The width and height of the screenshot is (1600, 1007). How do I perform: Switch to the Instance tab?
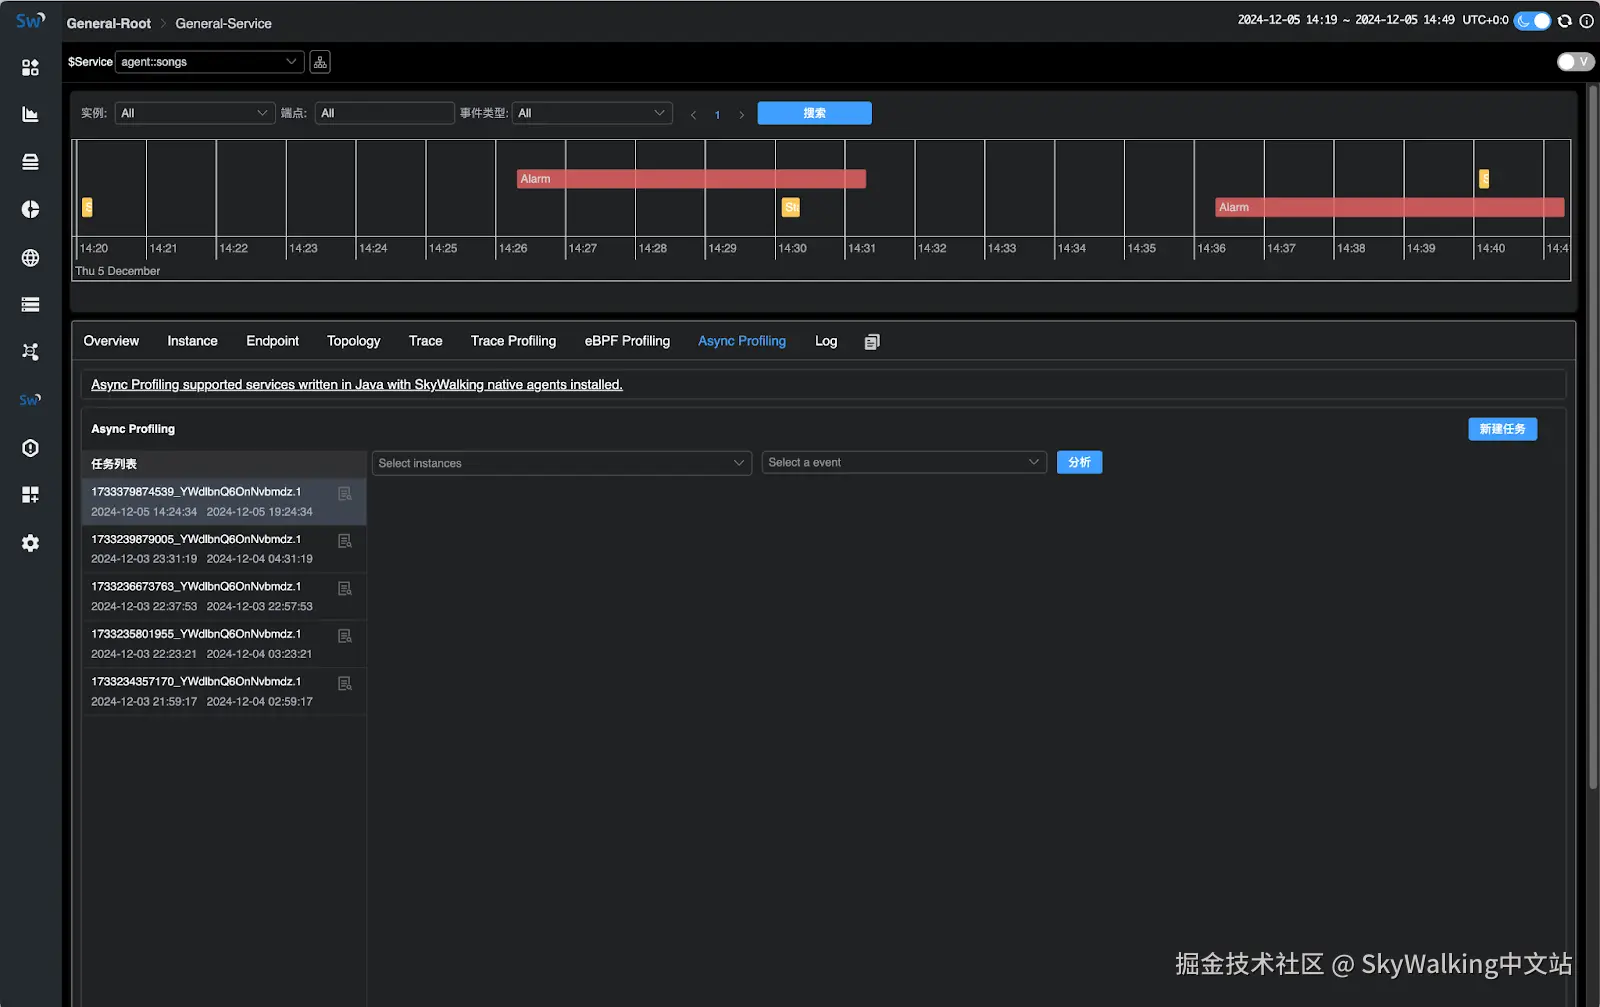click(x=192, y=341)
